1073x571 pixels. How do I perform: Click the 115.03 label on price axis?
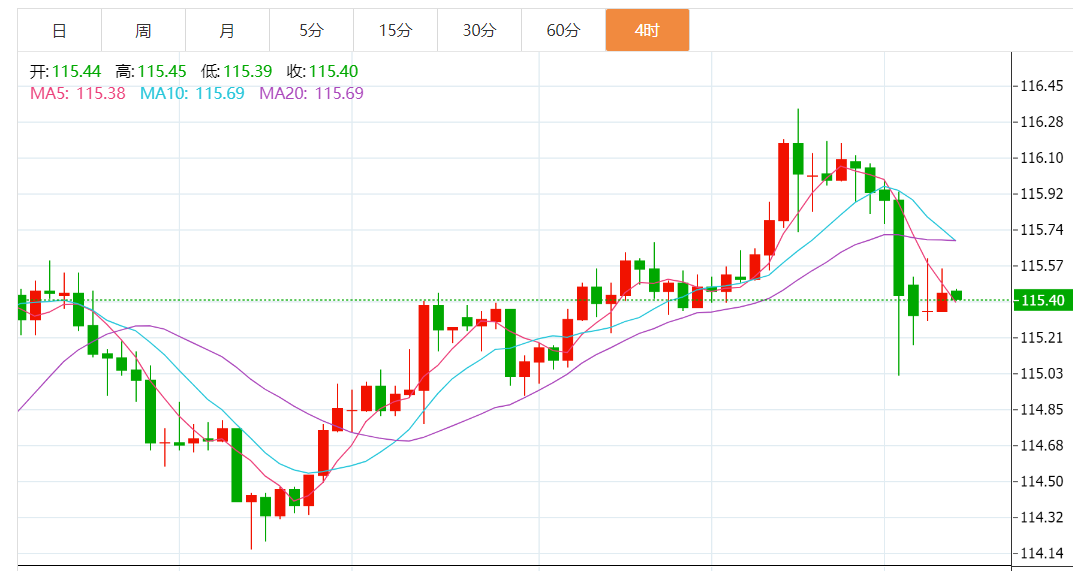[1041, 373]
